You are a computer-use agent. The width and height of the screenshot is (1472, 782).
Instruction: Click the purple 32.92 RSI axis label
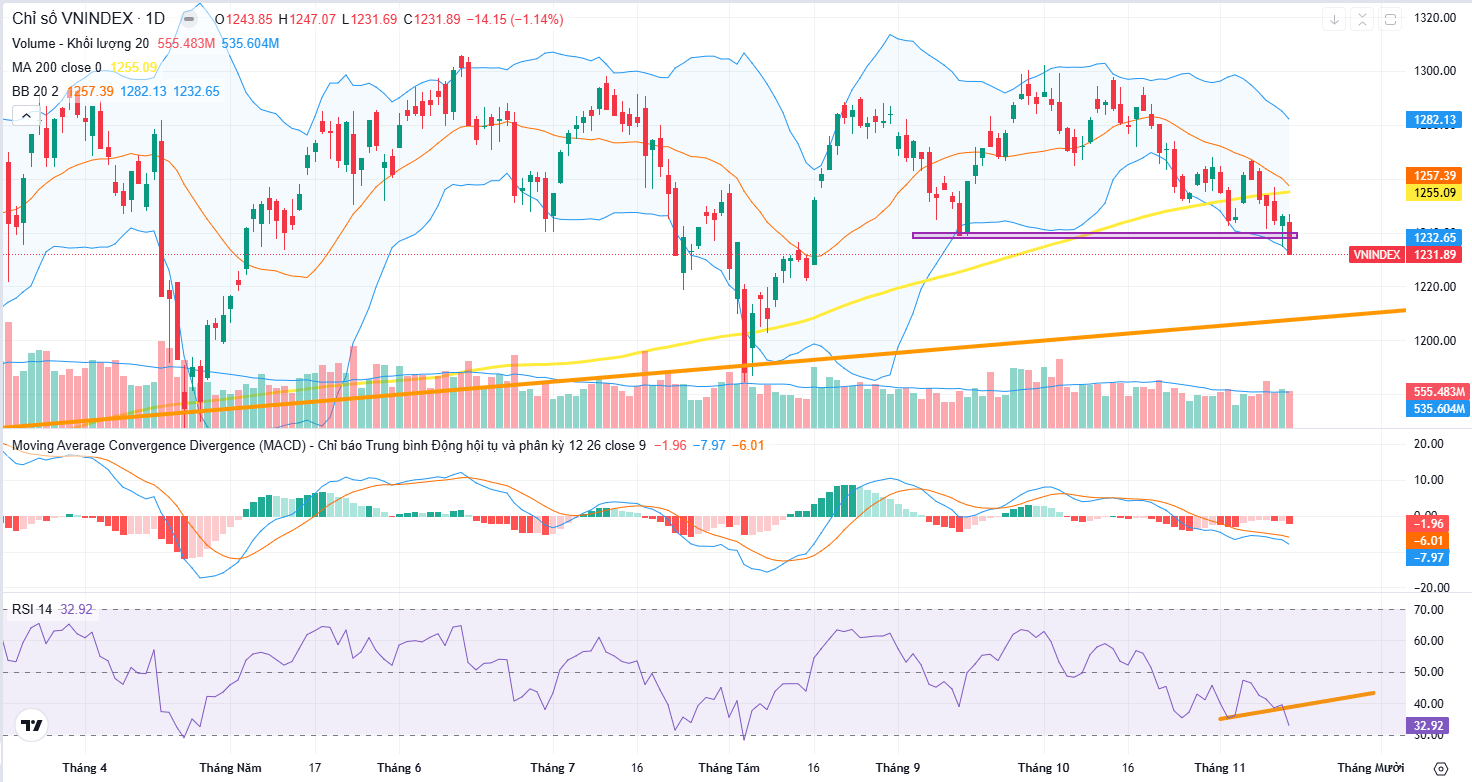[x=1429, y=726]
